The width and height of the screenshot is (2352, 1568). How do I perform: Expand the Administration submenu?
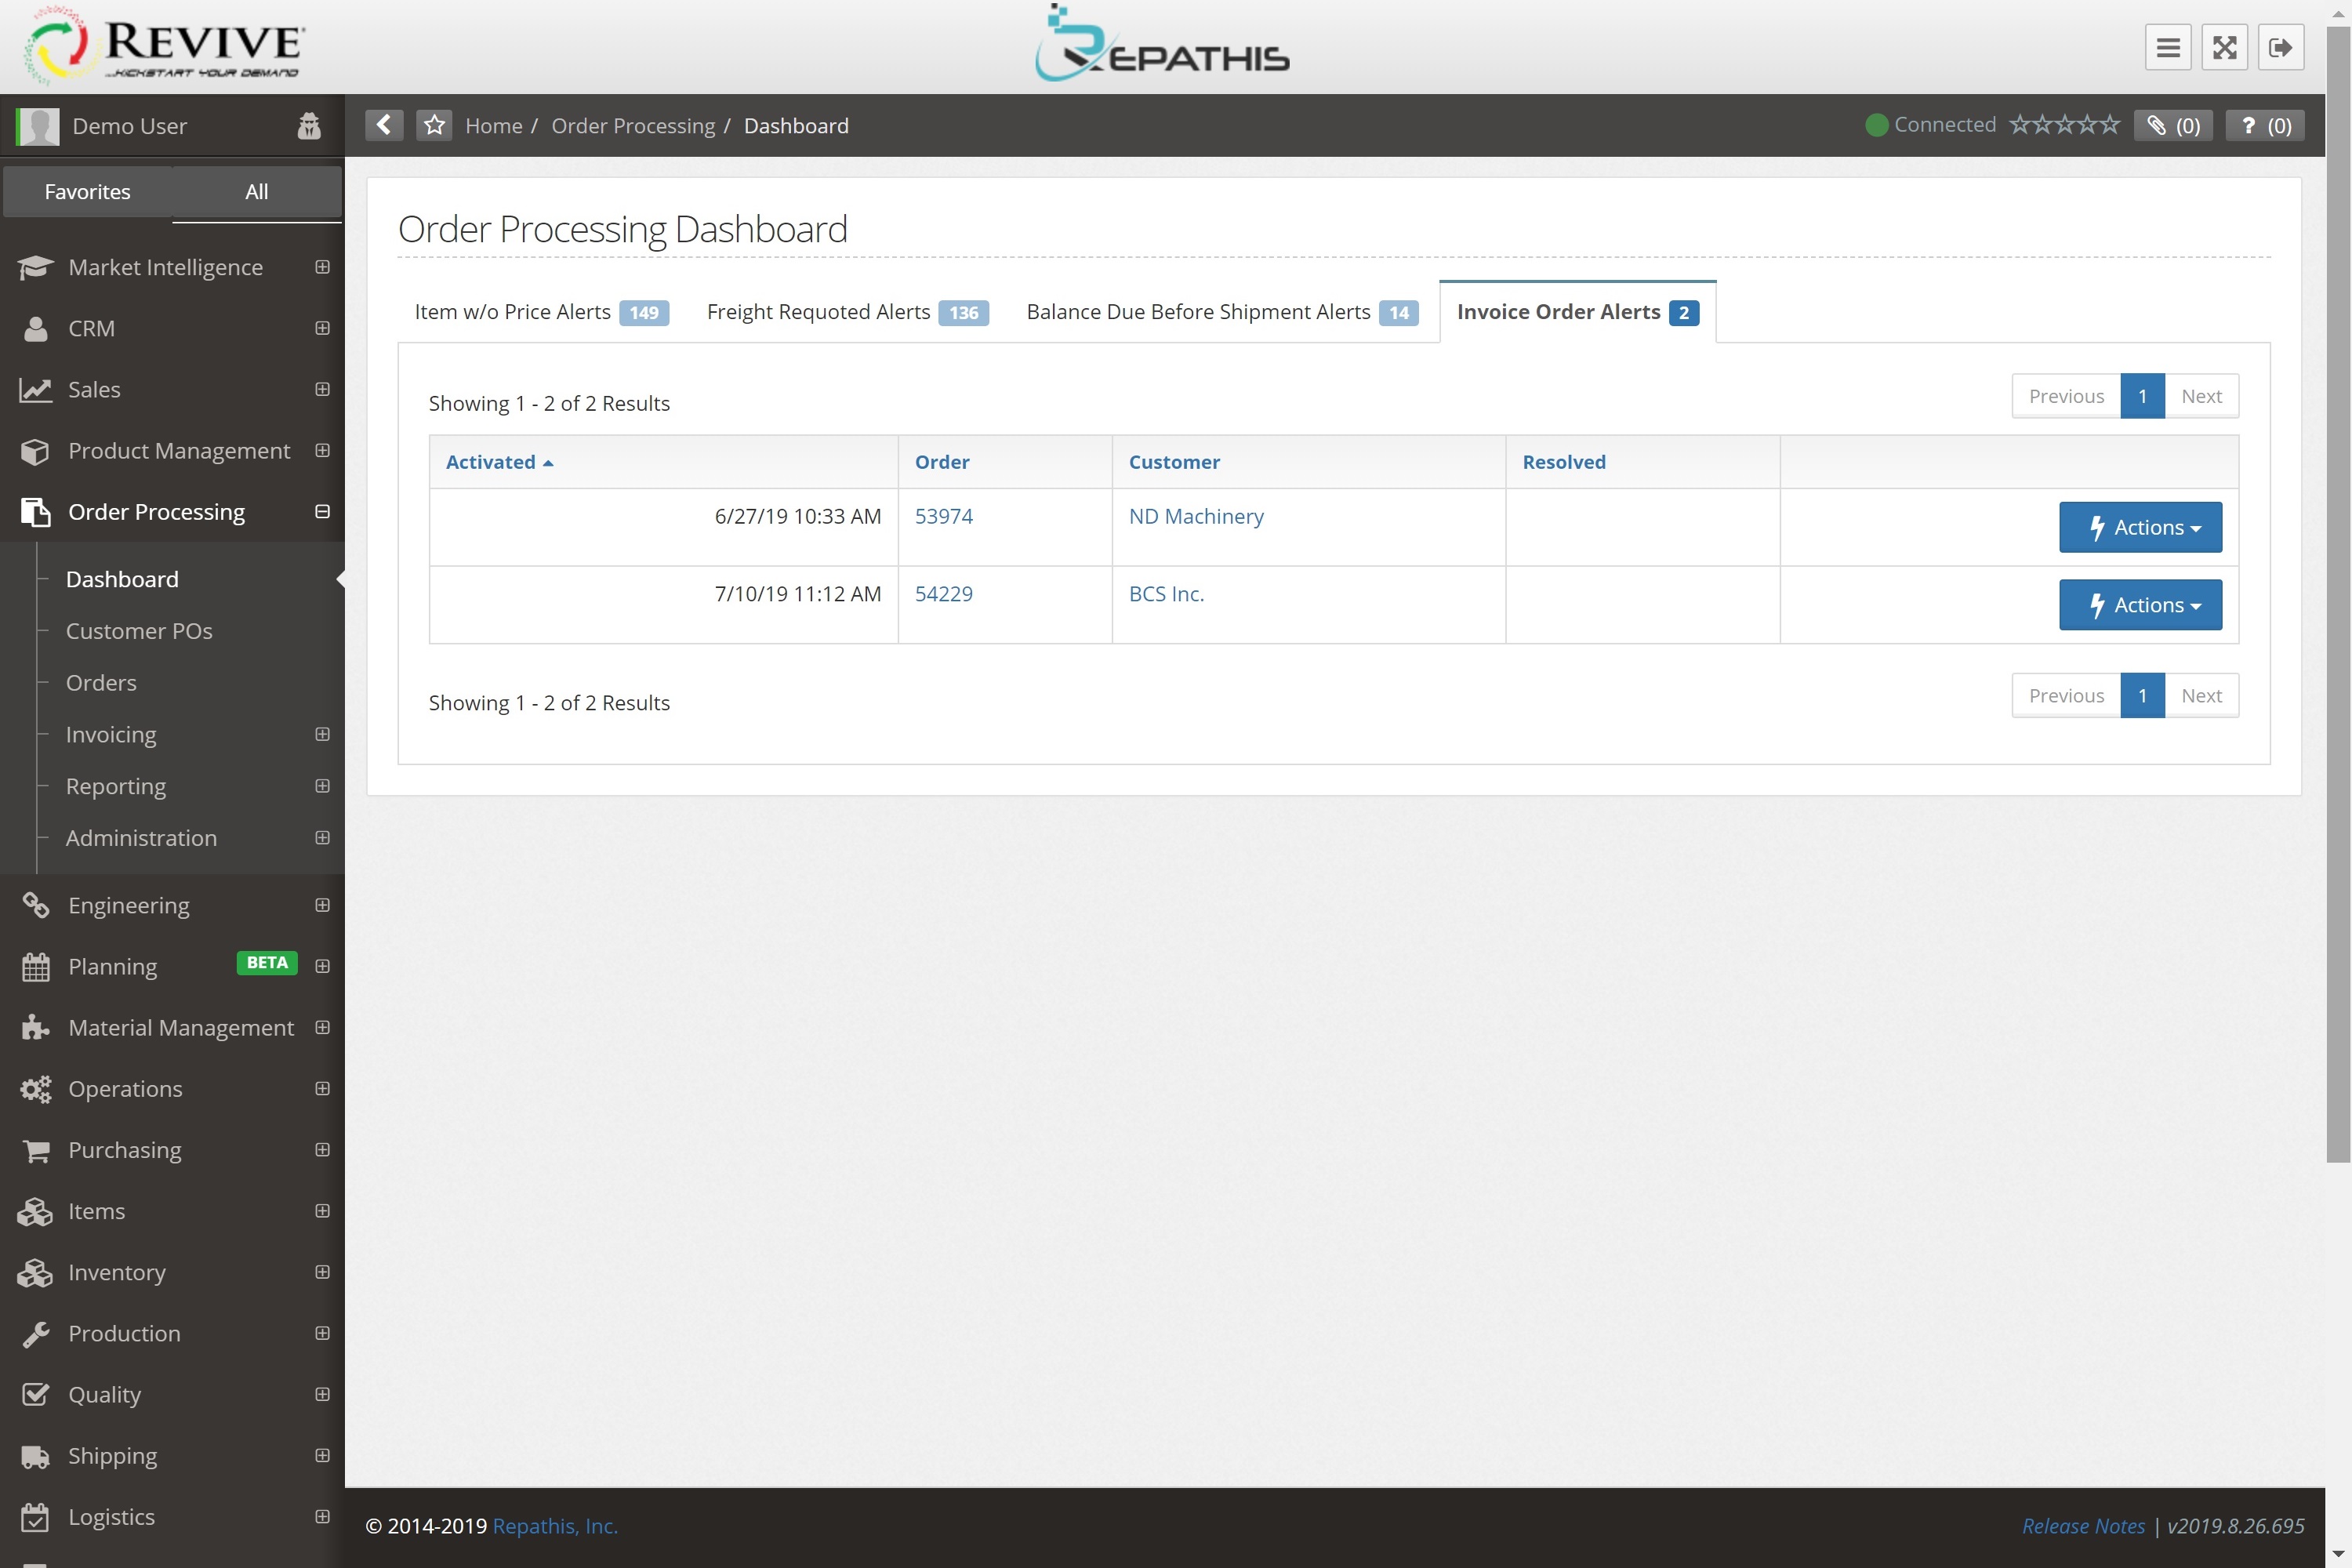coord(322,838)
